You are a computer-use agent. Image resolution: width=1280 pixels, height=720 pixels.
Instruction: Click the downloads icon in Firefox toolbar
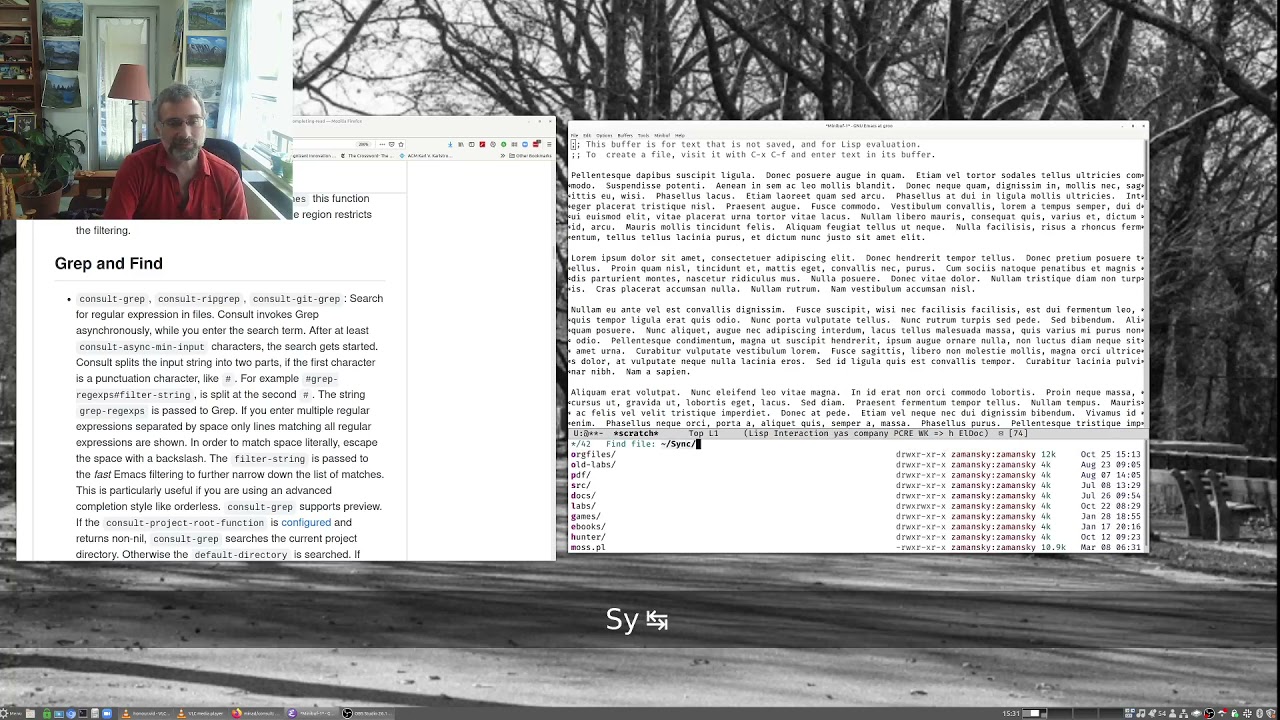tap(450, 144)
